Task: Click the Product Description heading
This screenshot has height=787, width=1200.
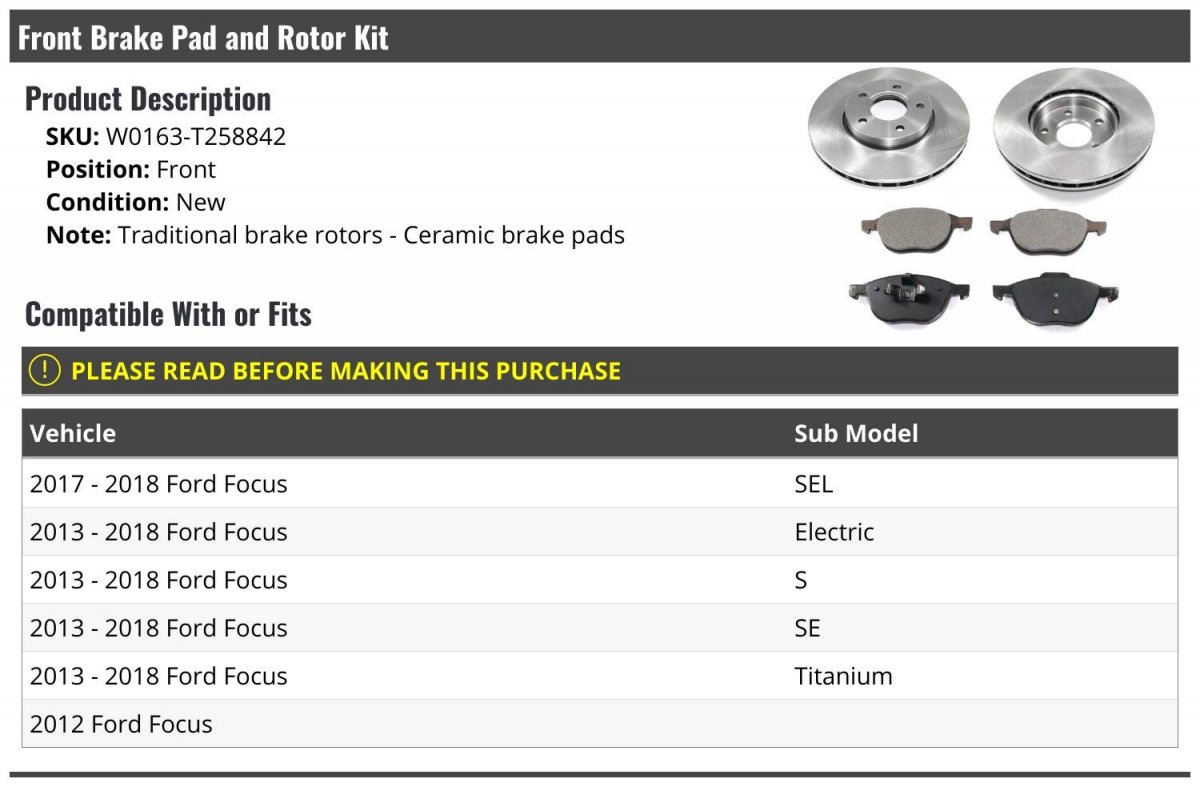Action: pos(148,99)
